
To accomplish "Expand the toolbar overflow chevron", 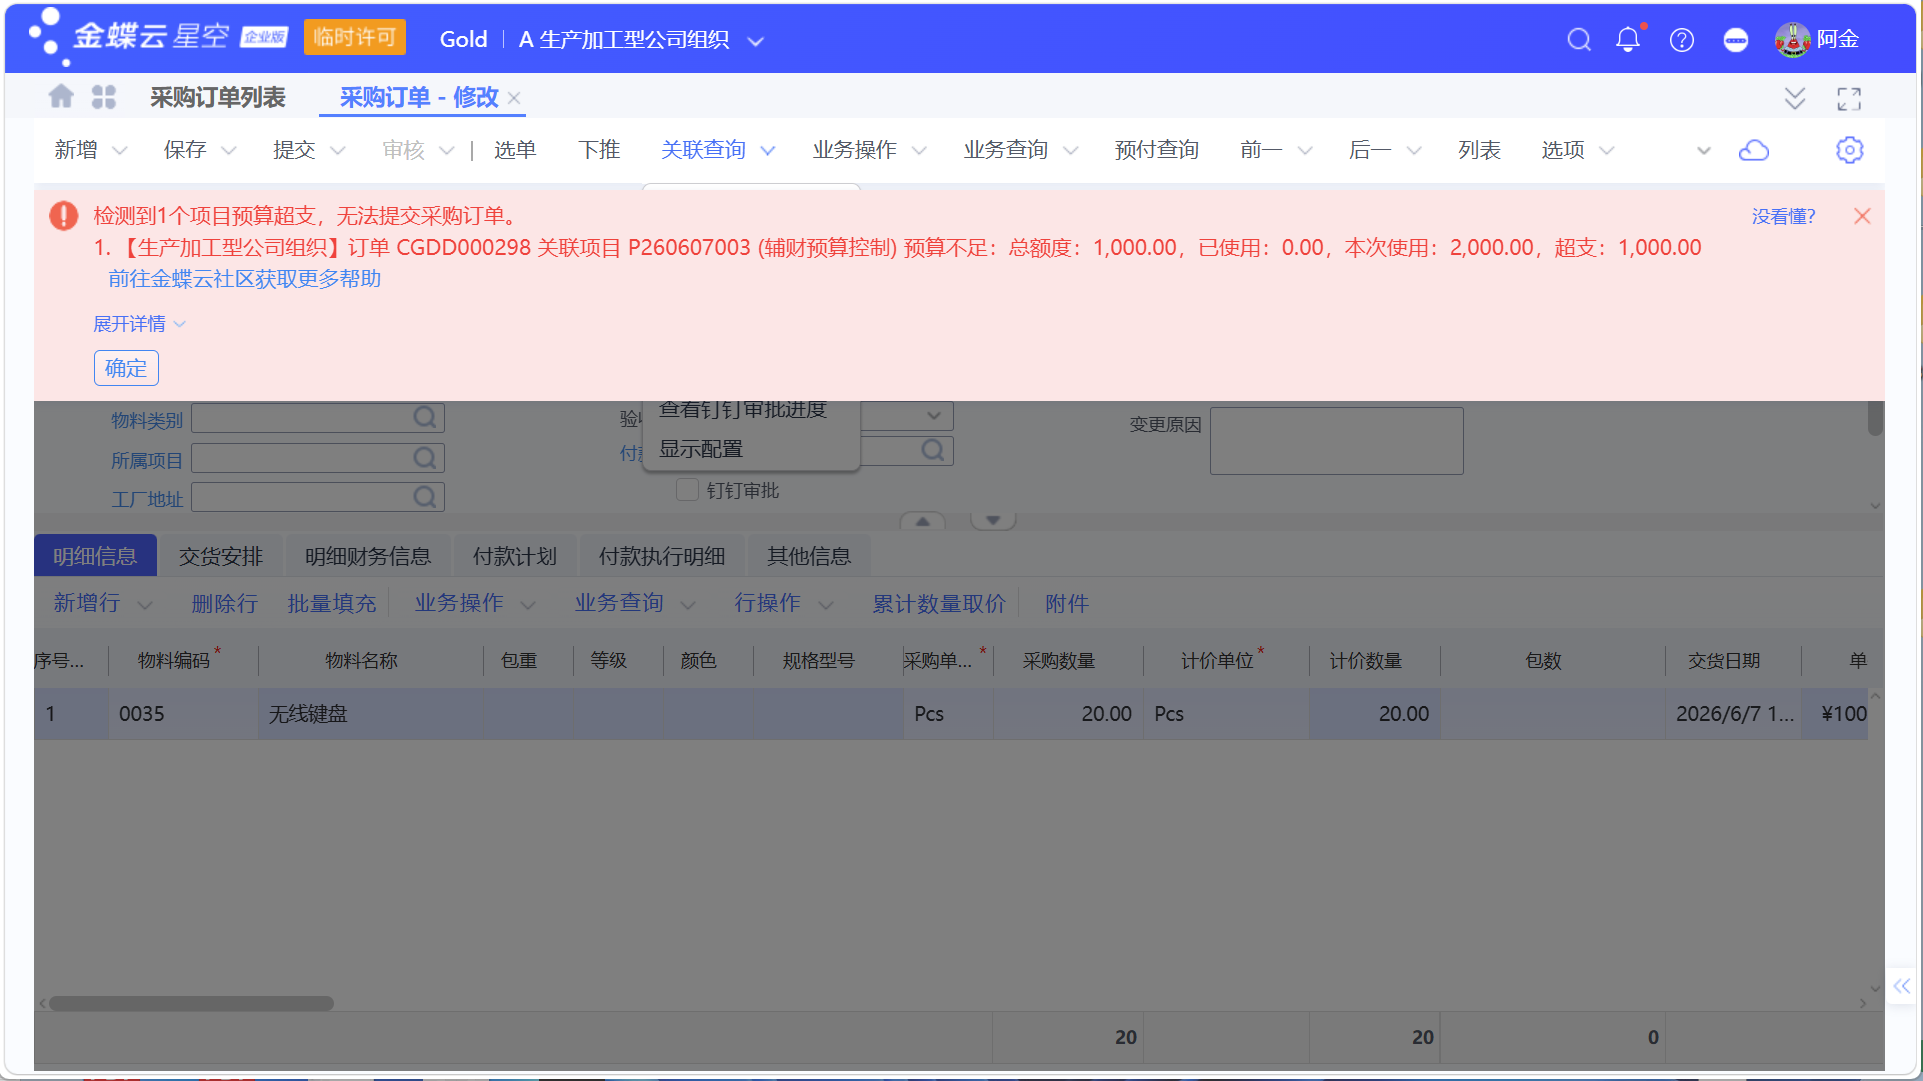I will [x=1704, y=151].
